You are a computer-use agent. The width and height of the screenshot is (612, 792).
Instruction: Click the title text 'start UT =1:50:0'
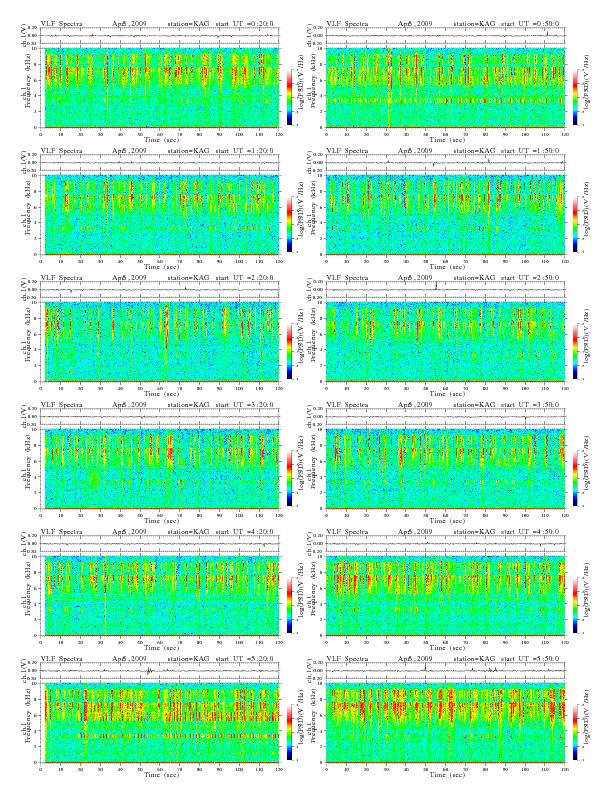click(530, 151)
